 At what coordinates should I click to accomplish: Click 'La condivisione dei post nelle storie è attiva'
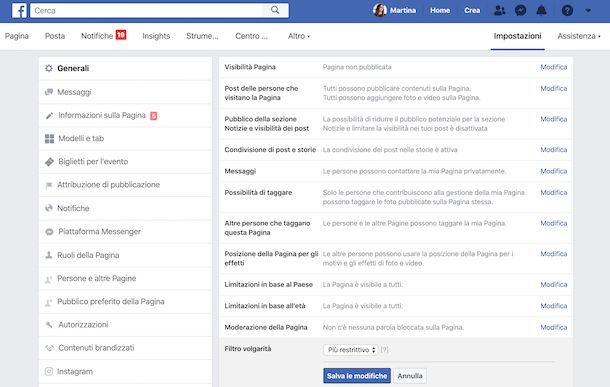pyautogui.click(x=390, y=150)
